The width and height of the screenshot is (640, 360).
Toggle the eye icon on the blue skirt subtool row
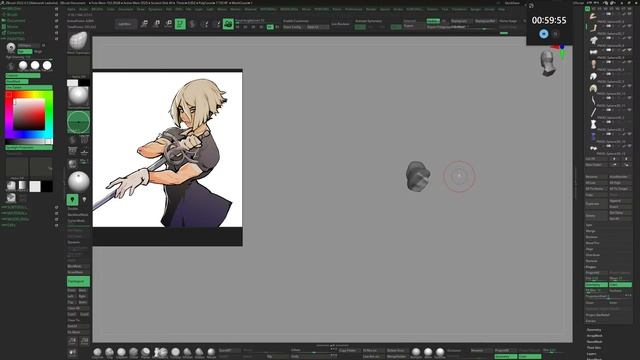629,134
